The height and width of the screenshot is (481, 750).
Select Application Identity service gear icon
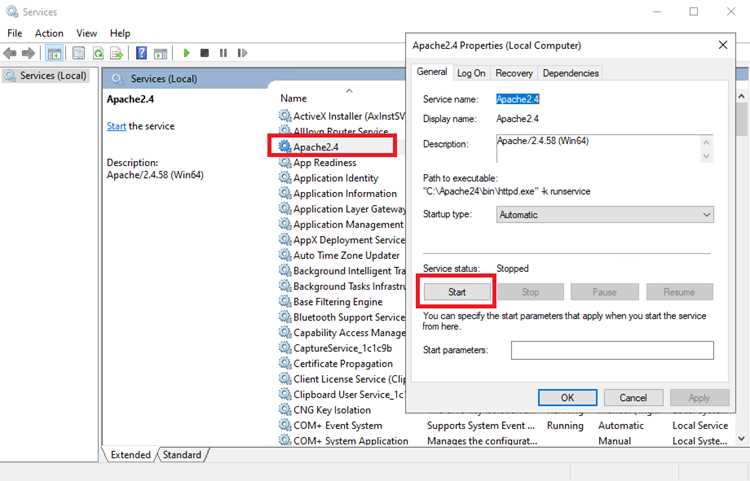tap(285, 177)
